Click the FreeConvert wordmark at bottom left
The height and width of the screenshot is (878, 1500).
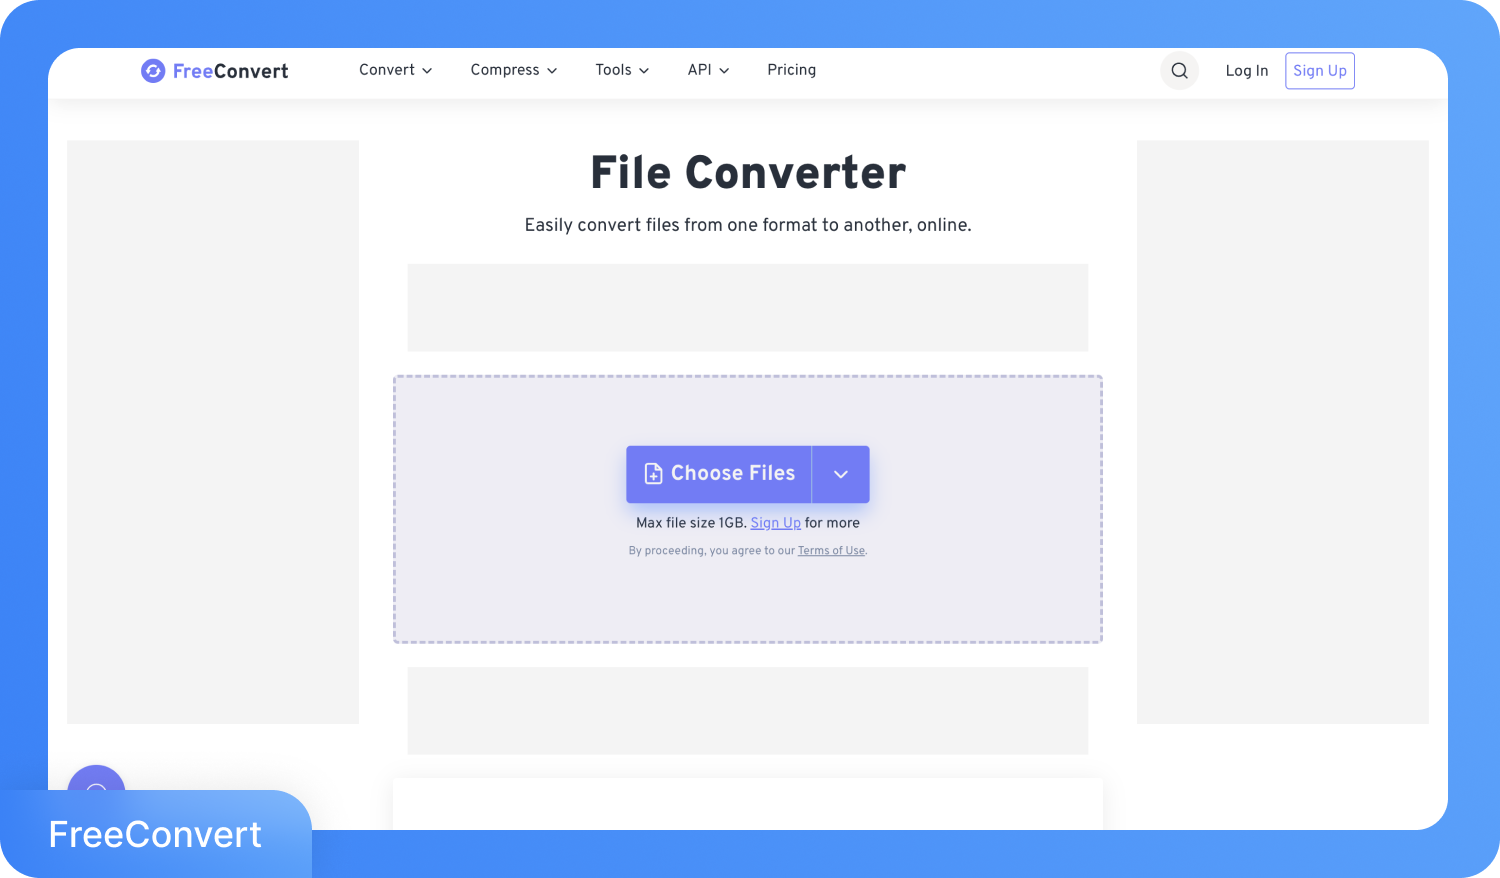(155, 834)
